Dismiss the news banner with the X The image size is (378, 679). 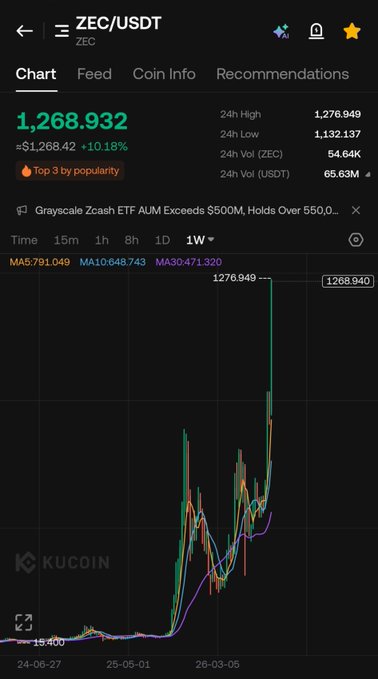[356, 210]
